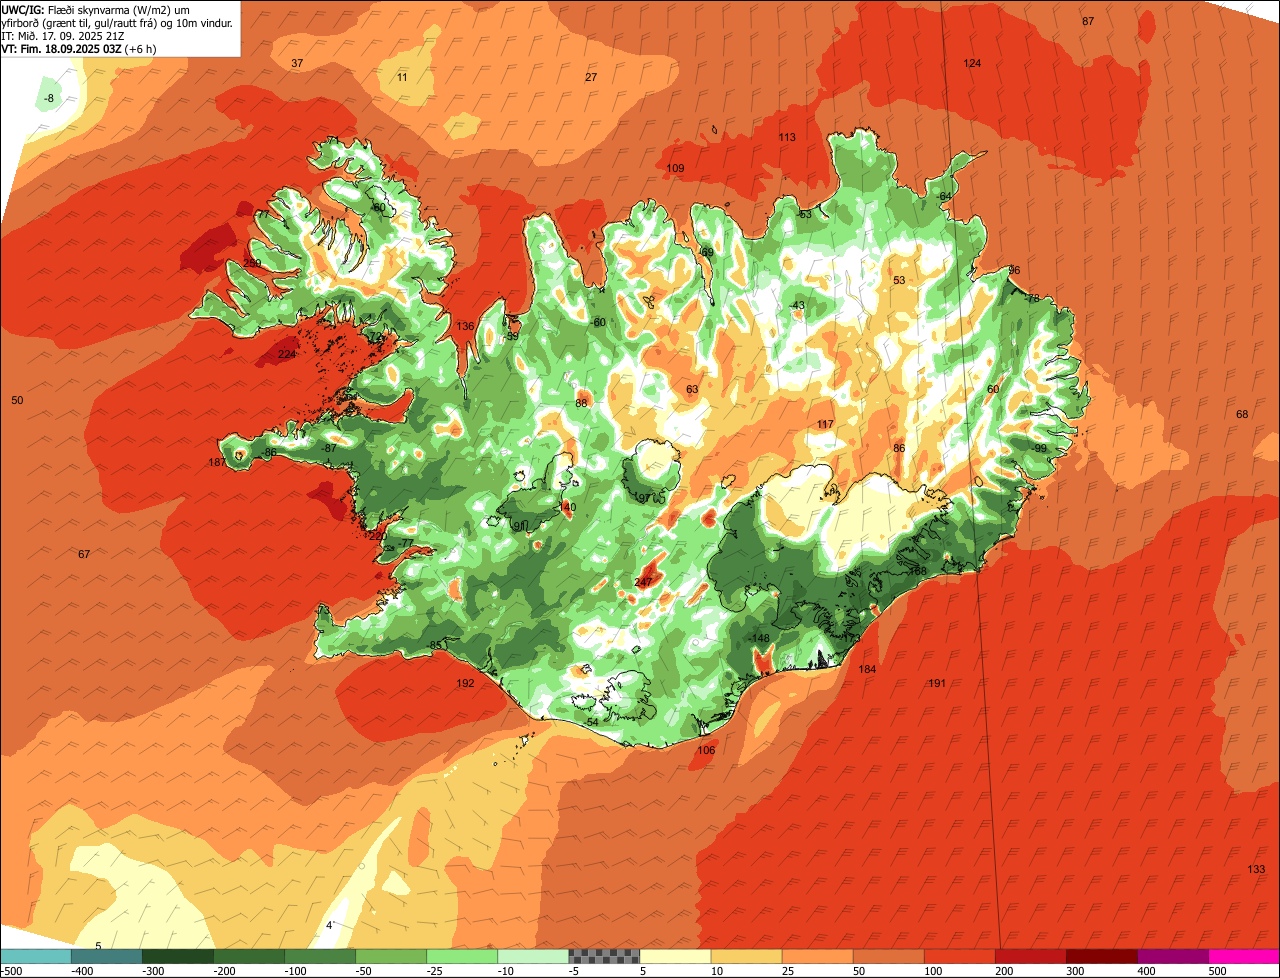Click the '191' value southeast of Iceland

pos(937,684)
